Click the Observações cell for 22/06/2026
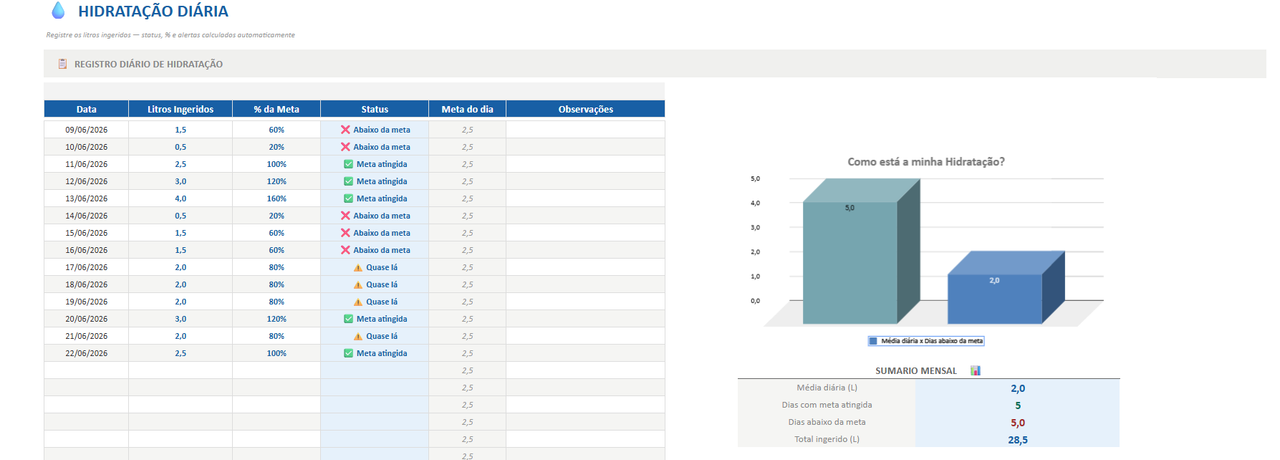 (x=585, y=353)
